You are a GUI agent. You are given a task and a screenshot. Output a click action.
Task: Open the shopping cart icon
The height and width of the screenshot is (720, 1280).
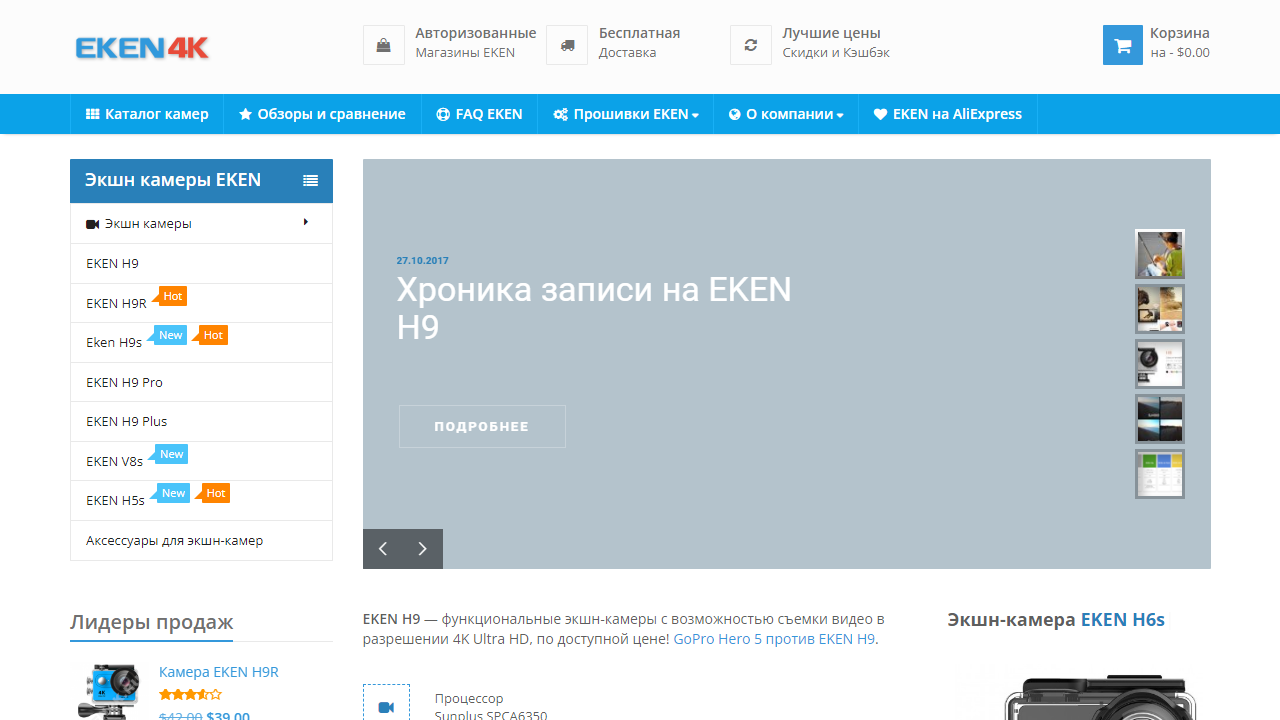1123,45
